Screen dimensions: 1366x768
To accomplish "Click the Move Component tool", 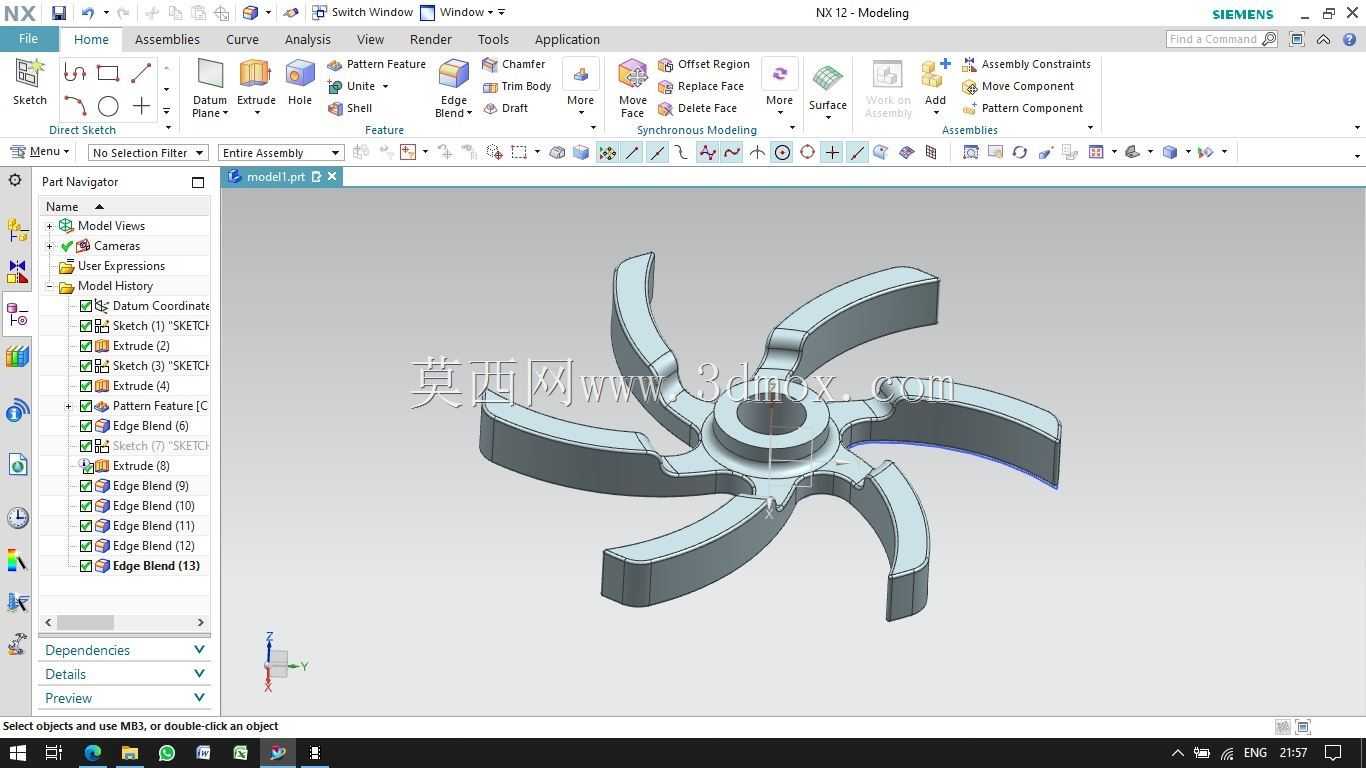I will [x=1018, y=86].
